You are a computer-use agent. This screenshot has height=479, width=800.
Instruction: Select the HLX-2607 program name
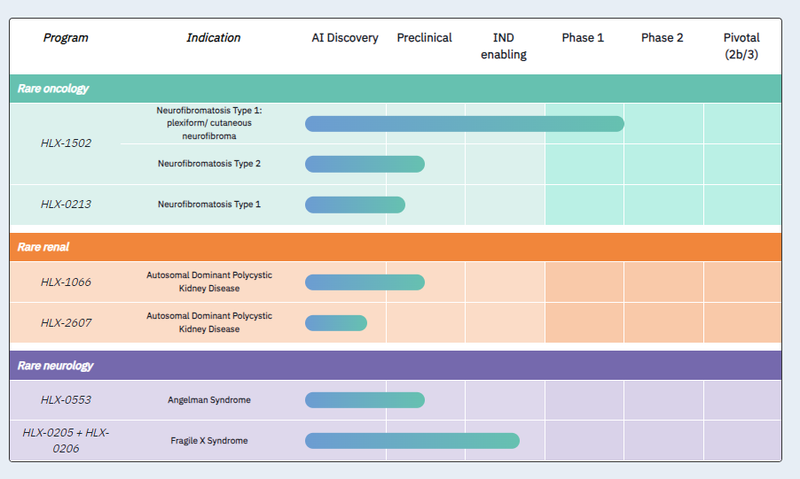(66, 322)
